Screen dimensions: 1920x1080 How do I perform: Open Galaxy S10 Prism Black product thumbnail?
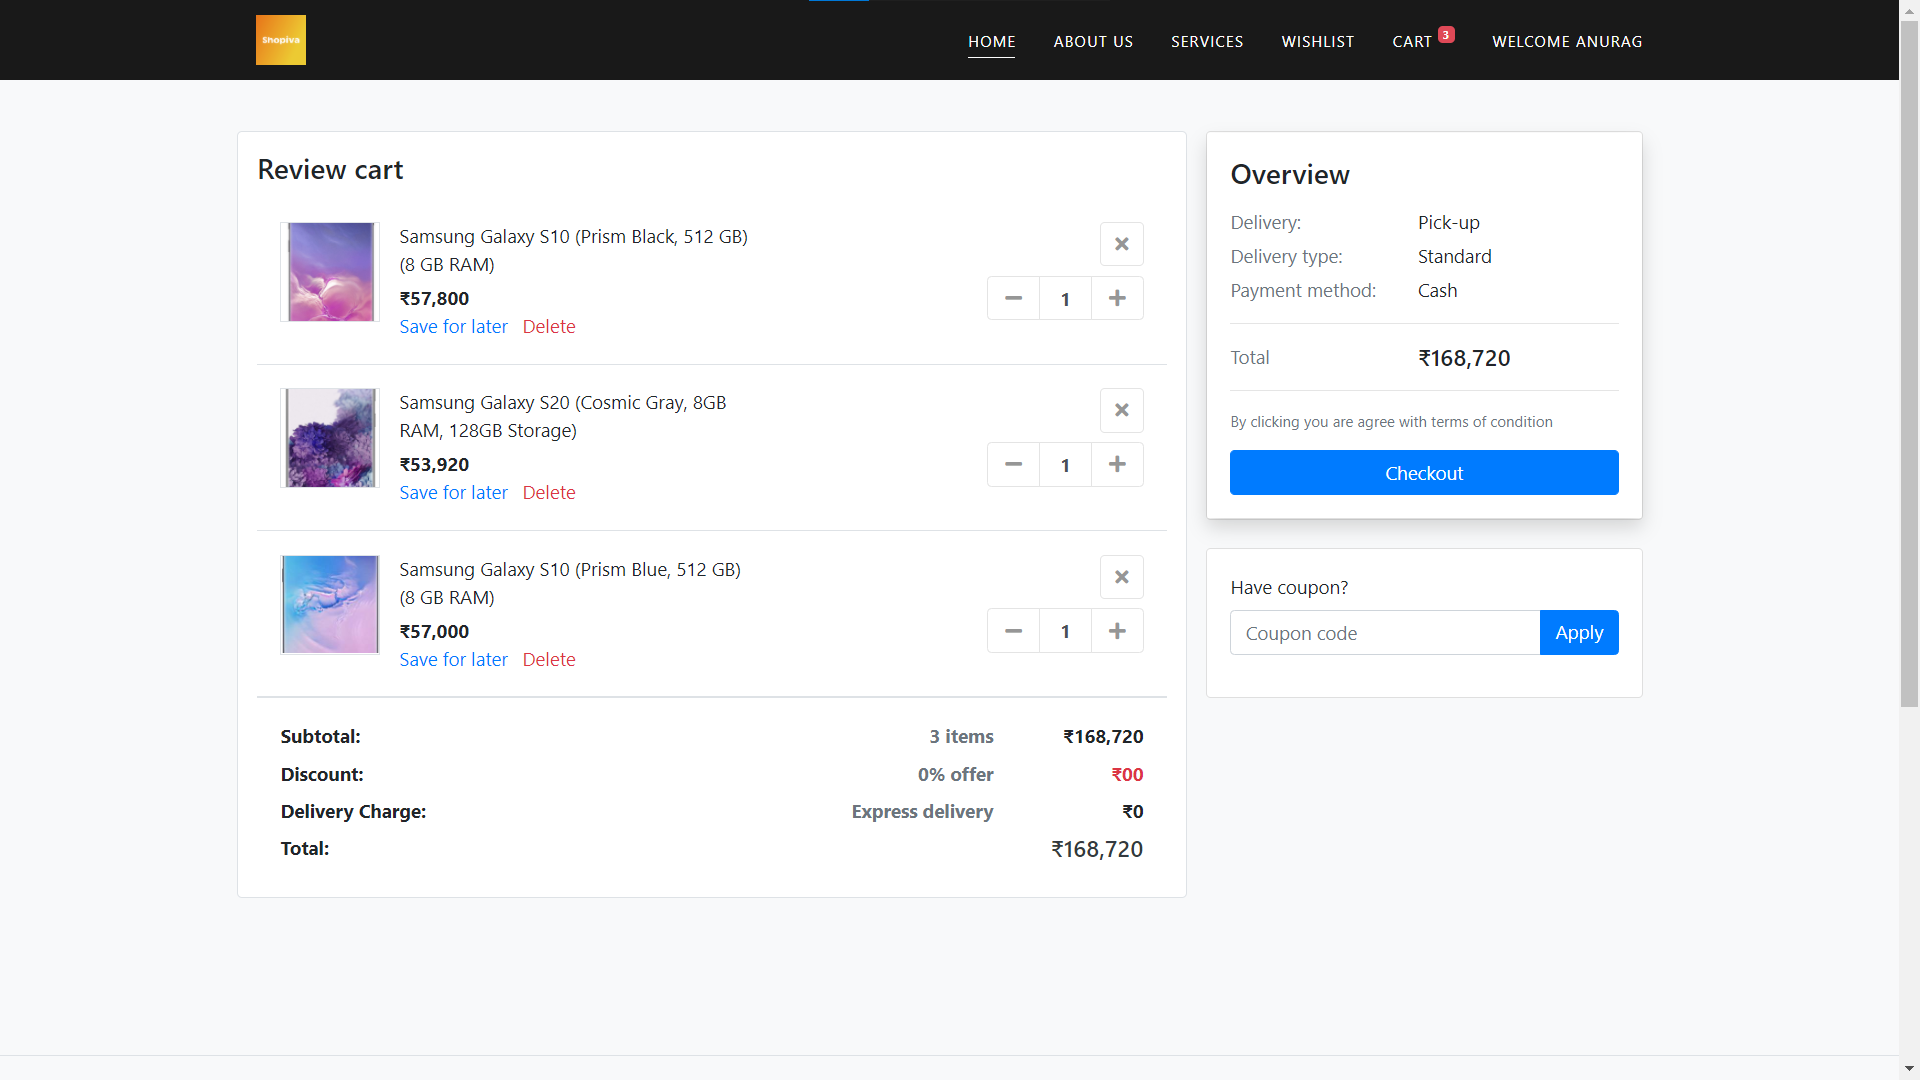pyautogui.click(x=330, y=272)
